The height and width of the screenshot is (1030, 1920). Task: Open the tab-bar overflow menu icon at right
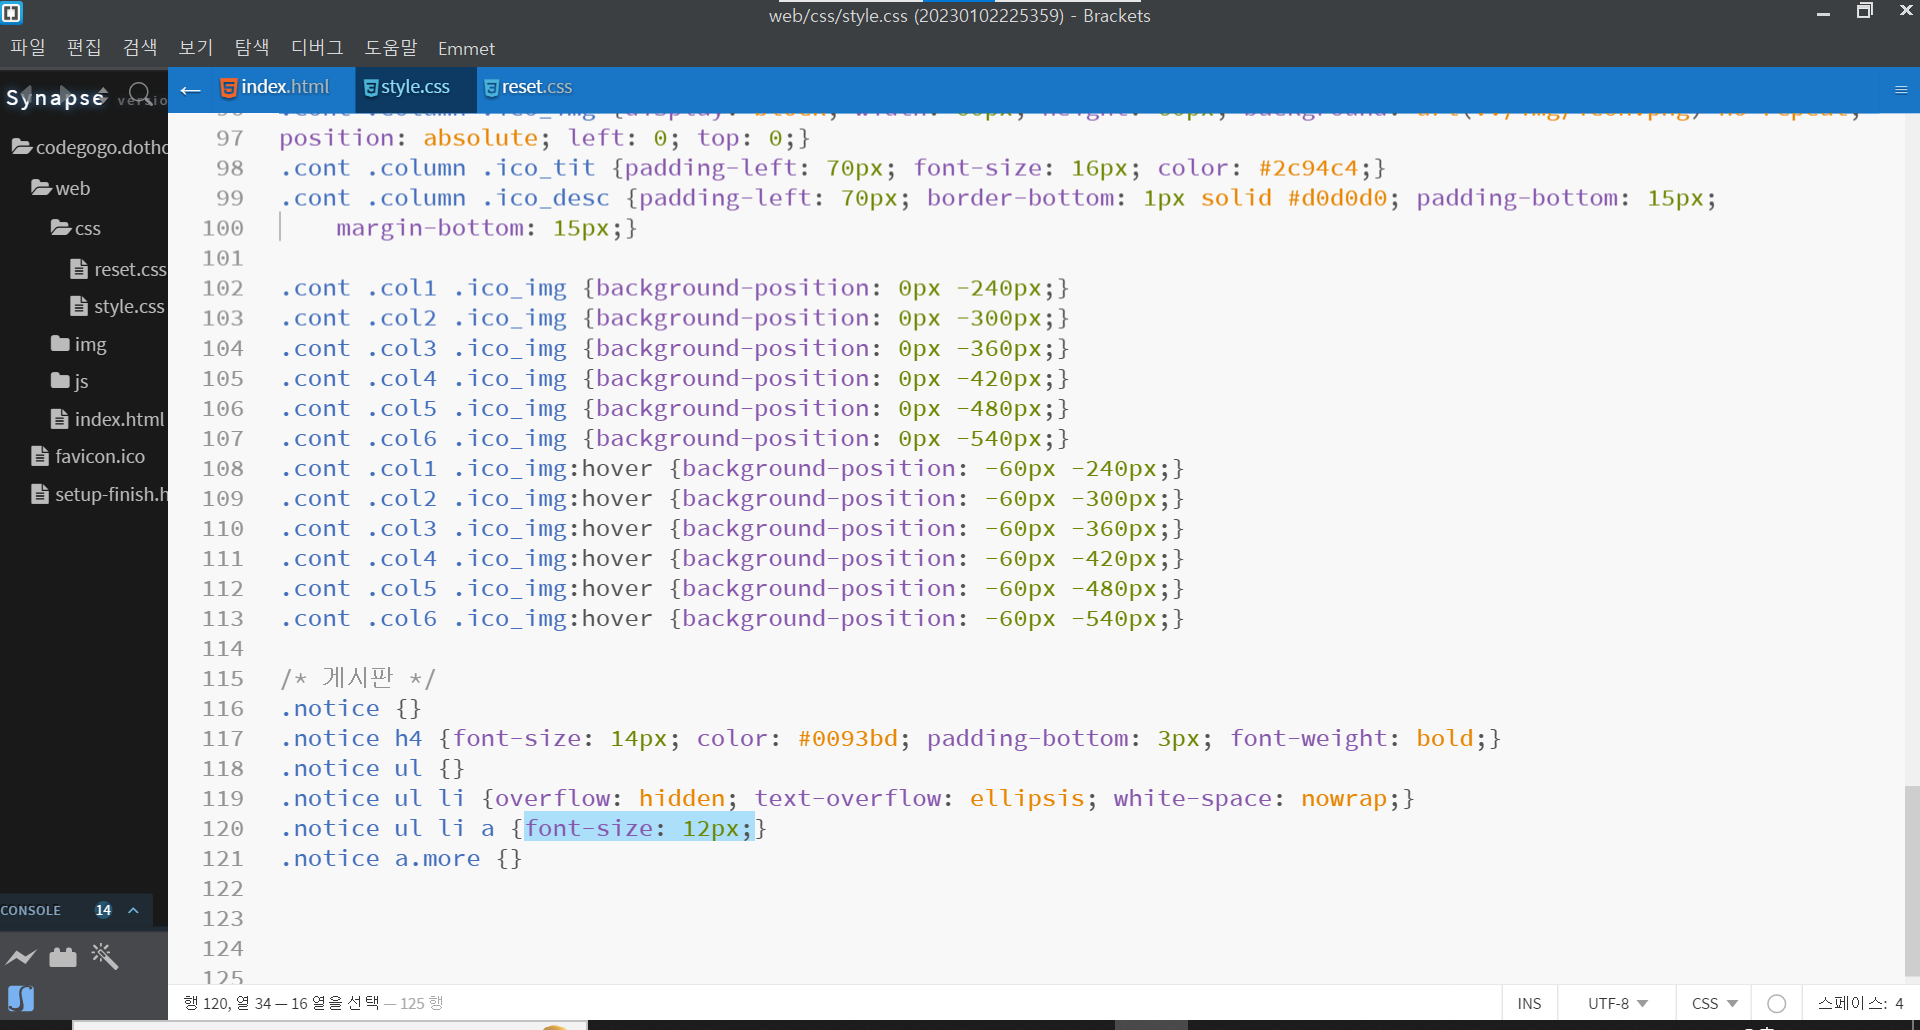tap(1901, 90)
